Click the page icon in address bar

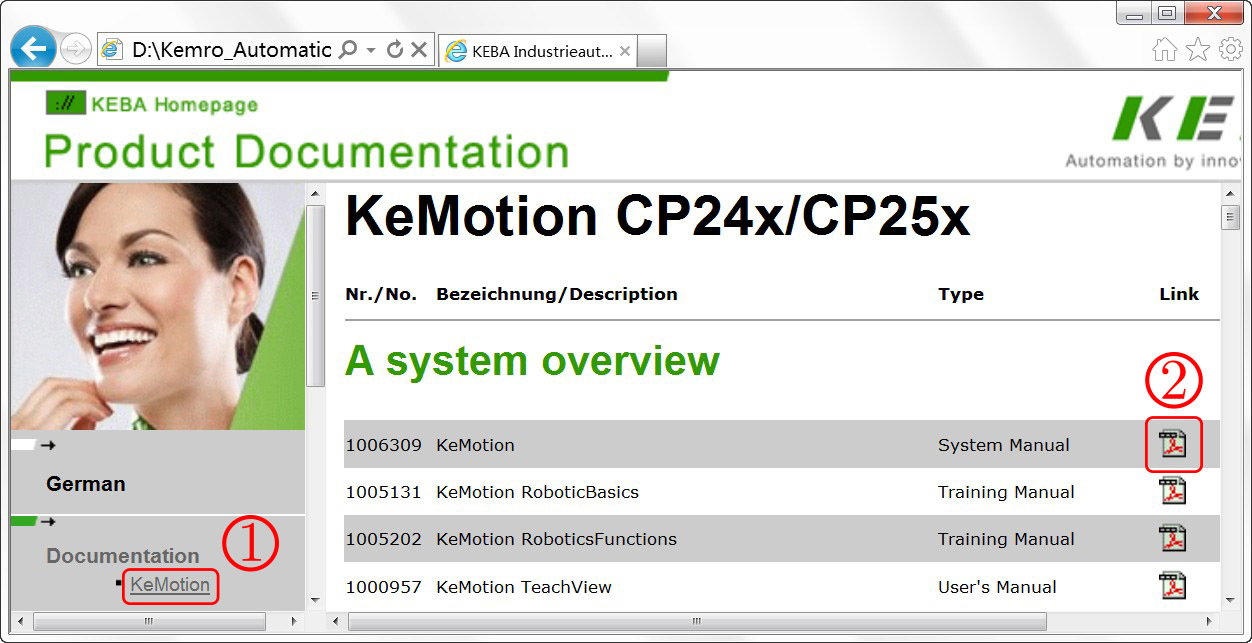[113, 49]
